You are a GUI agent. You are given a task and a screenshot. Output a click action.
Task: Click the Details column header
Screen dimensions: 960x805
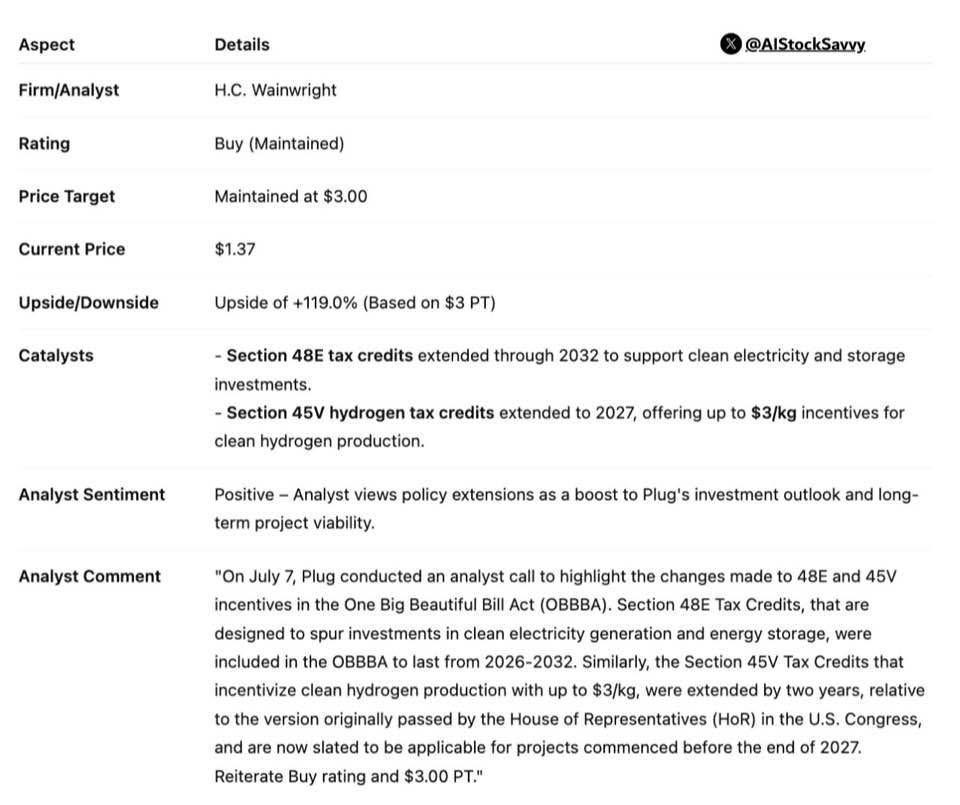(x=241, y=45)
